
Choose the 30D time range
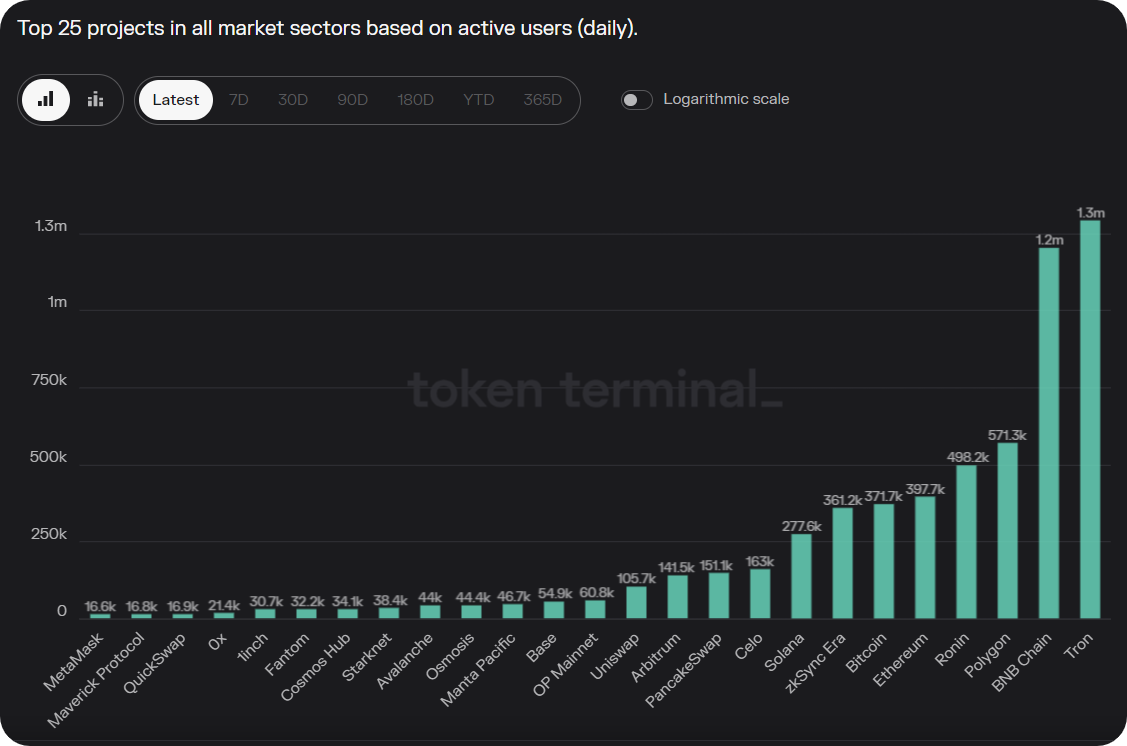pos(293,100)
